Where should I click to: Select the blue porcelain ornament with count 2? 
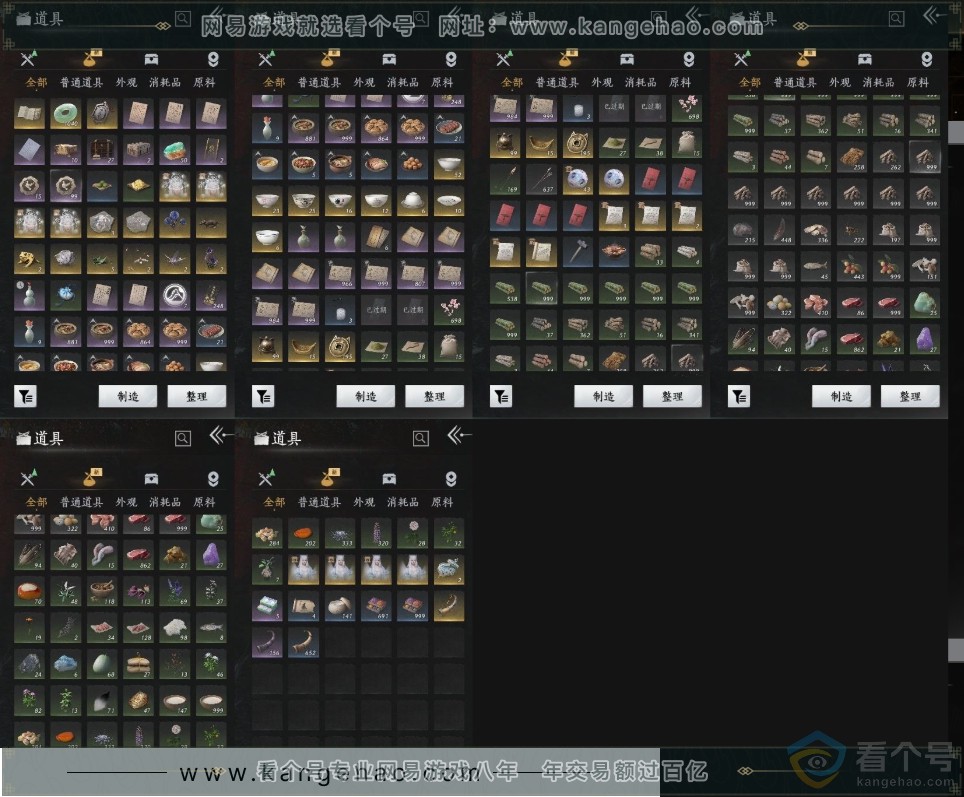(448, 569)
